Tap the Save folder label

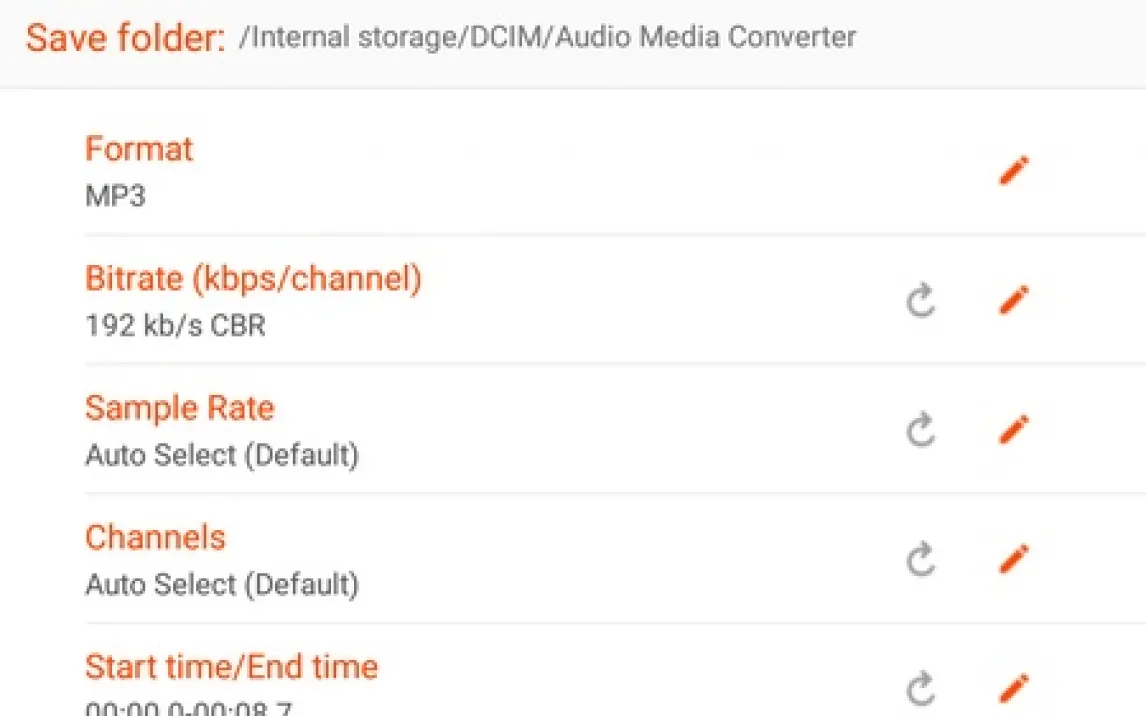126,38
